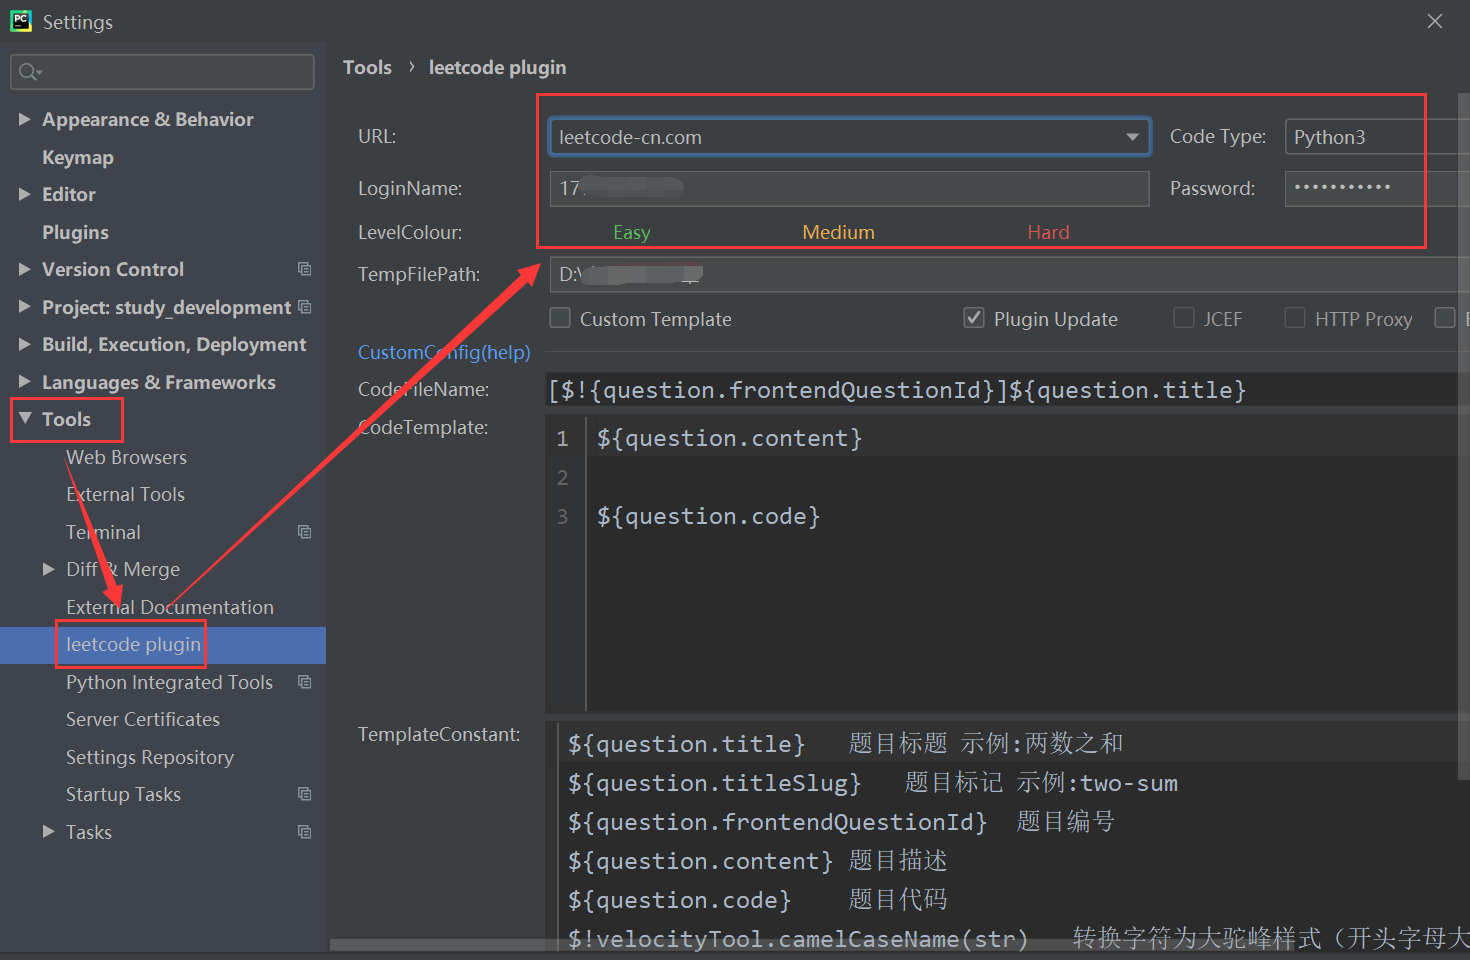Screen dimensions: 1470x960
Task: Click the project-level icon beside Terminal
Action: click(305, 532)
